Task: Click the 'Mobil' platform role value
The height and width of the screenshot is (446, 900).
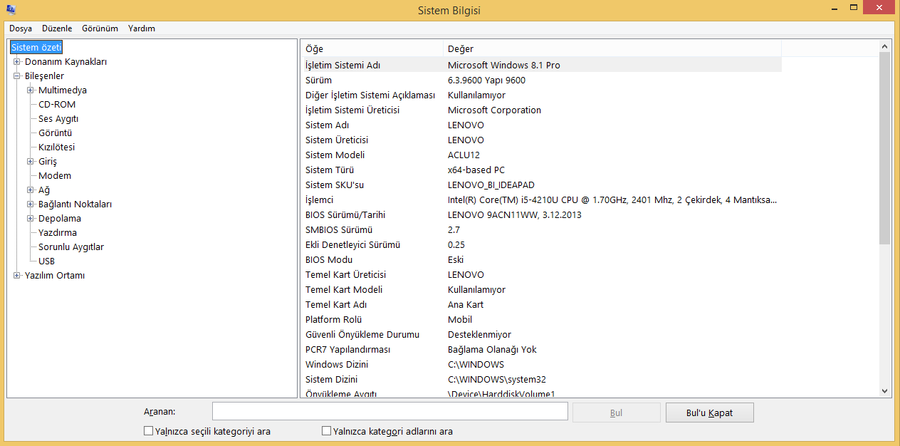Action: tap(460, 320)
